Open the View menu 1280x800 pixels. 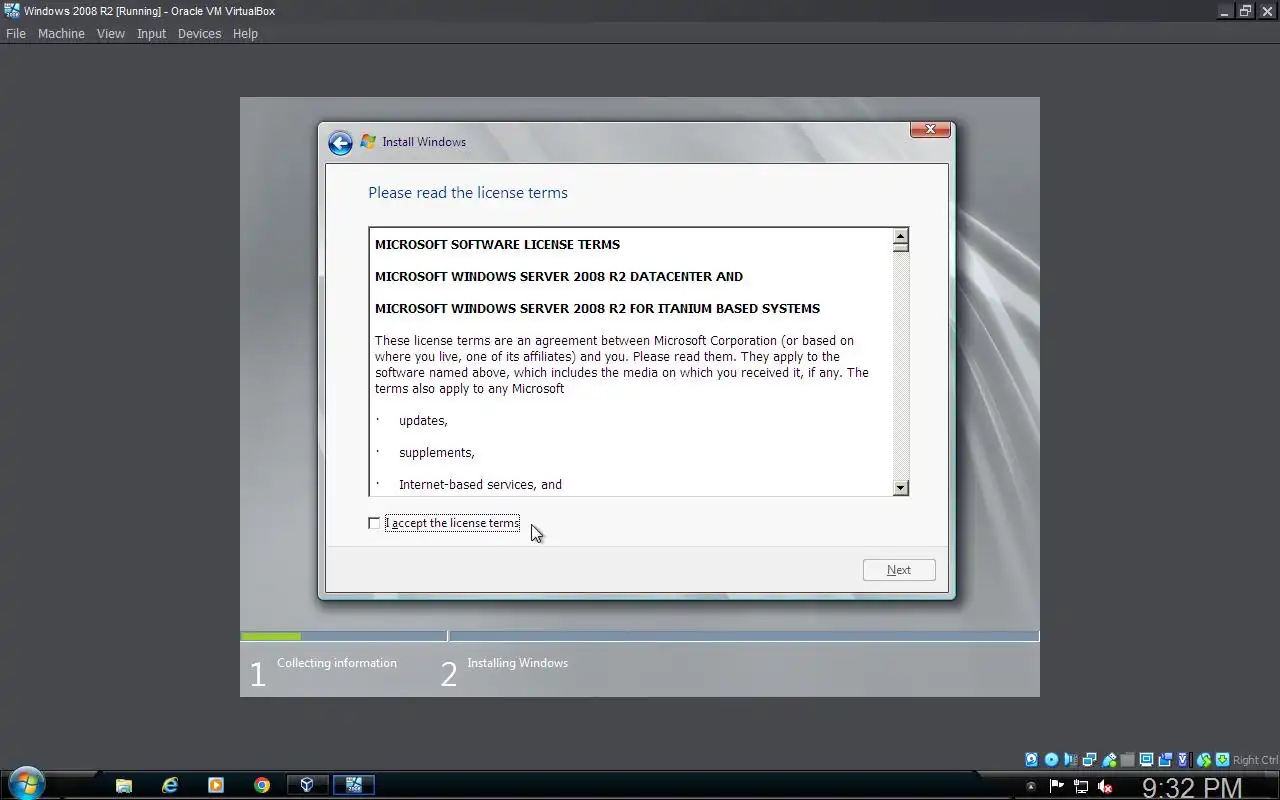coord(111,33)
